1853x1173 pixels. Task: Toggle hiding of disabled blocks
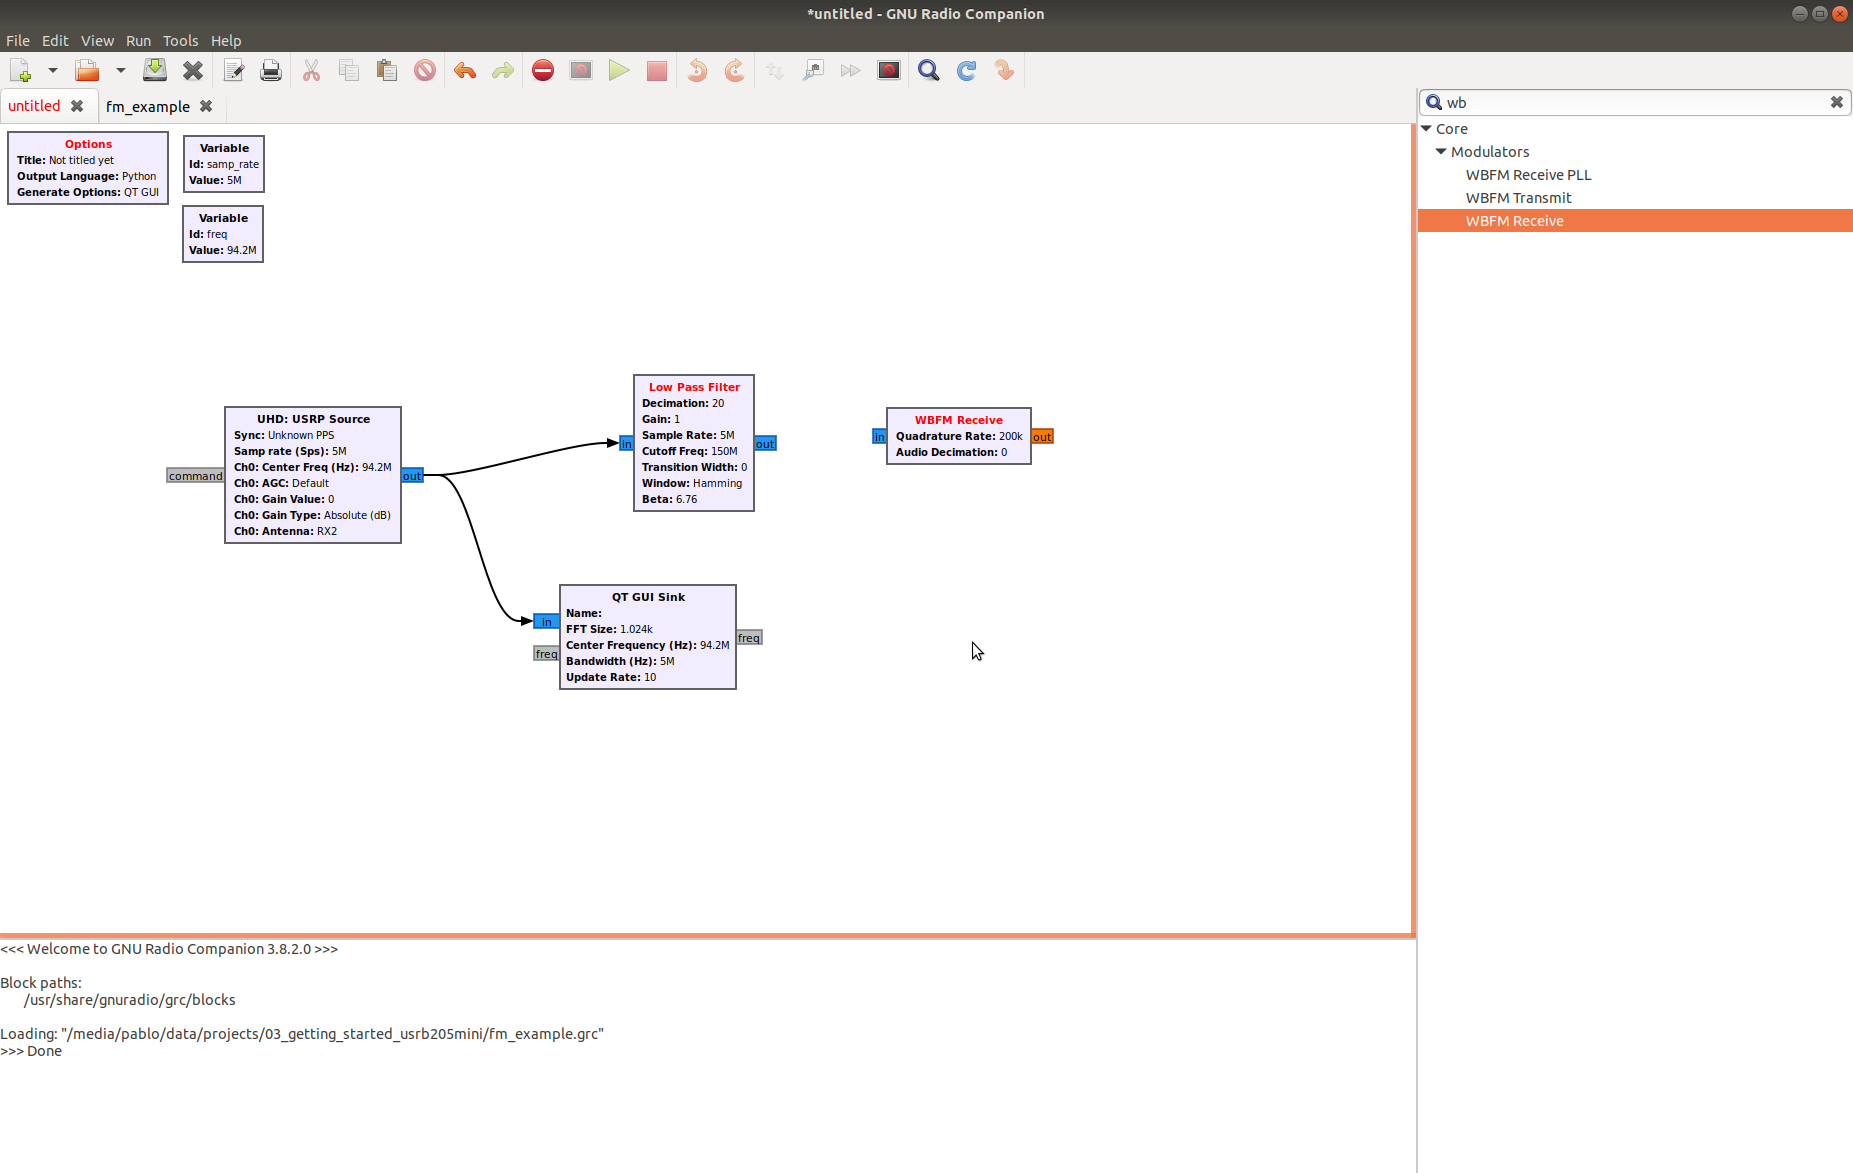(x=889, y=71)
